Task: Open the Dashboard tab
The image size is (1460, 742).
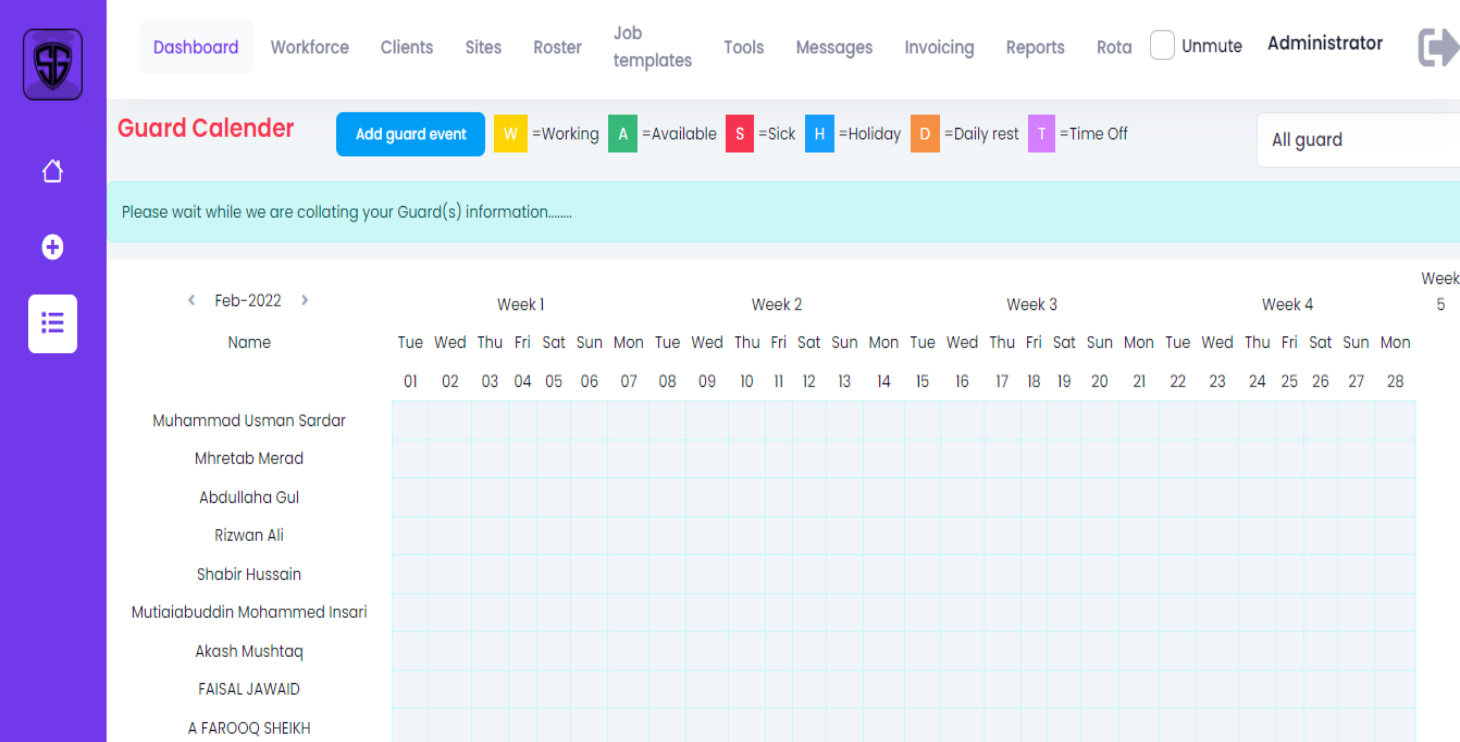Action: coord(196,47)
